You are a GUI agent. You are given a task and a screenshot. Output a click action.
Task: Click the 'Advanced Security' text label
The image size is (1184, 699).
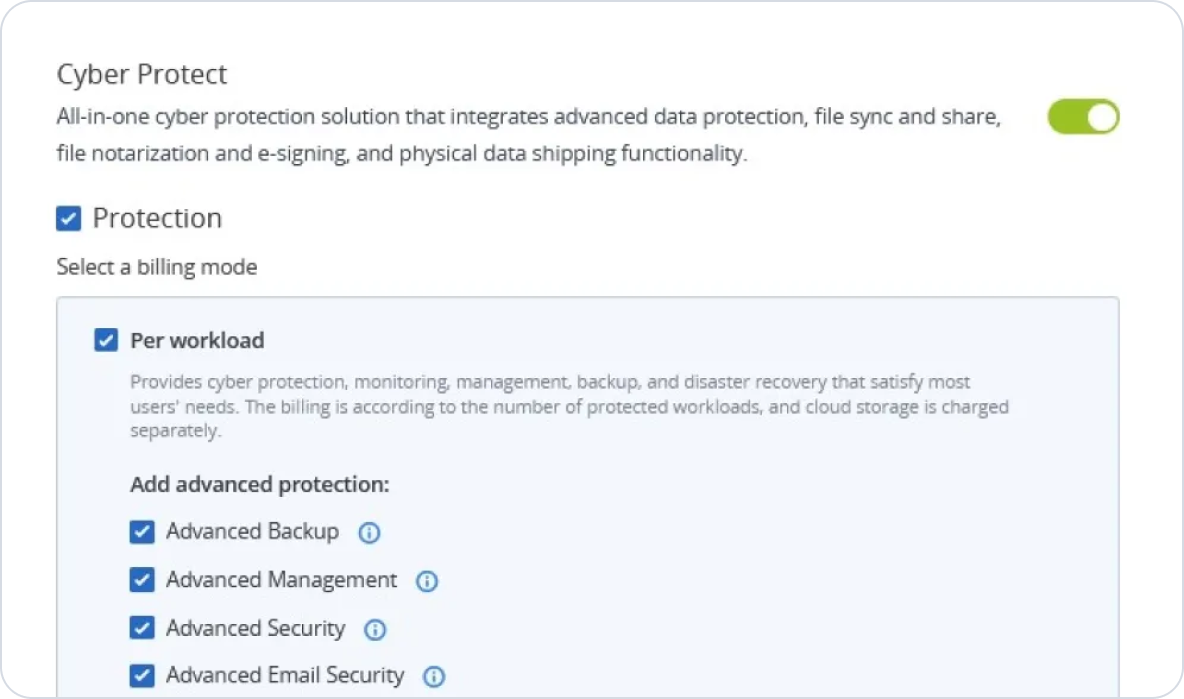point(255,629)
